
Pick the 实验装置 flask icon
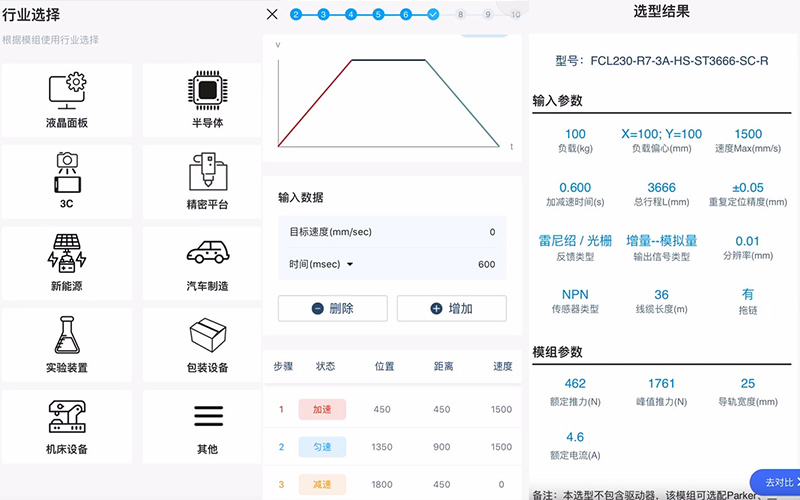point(67,335)
